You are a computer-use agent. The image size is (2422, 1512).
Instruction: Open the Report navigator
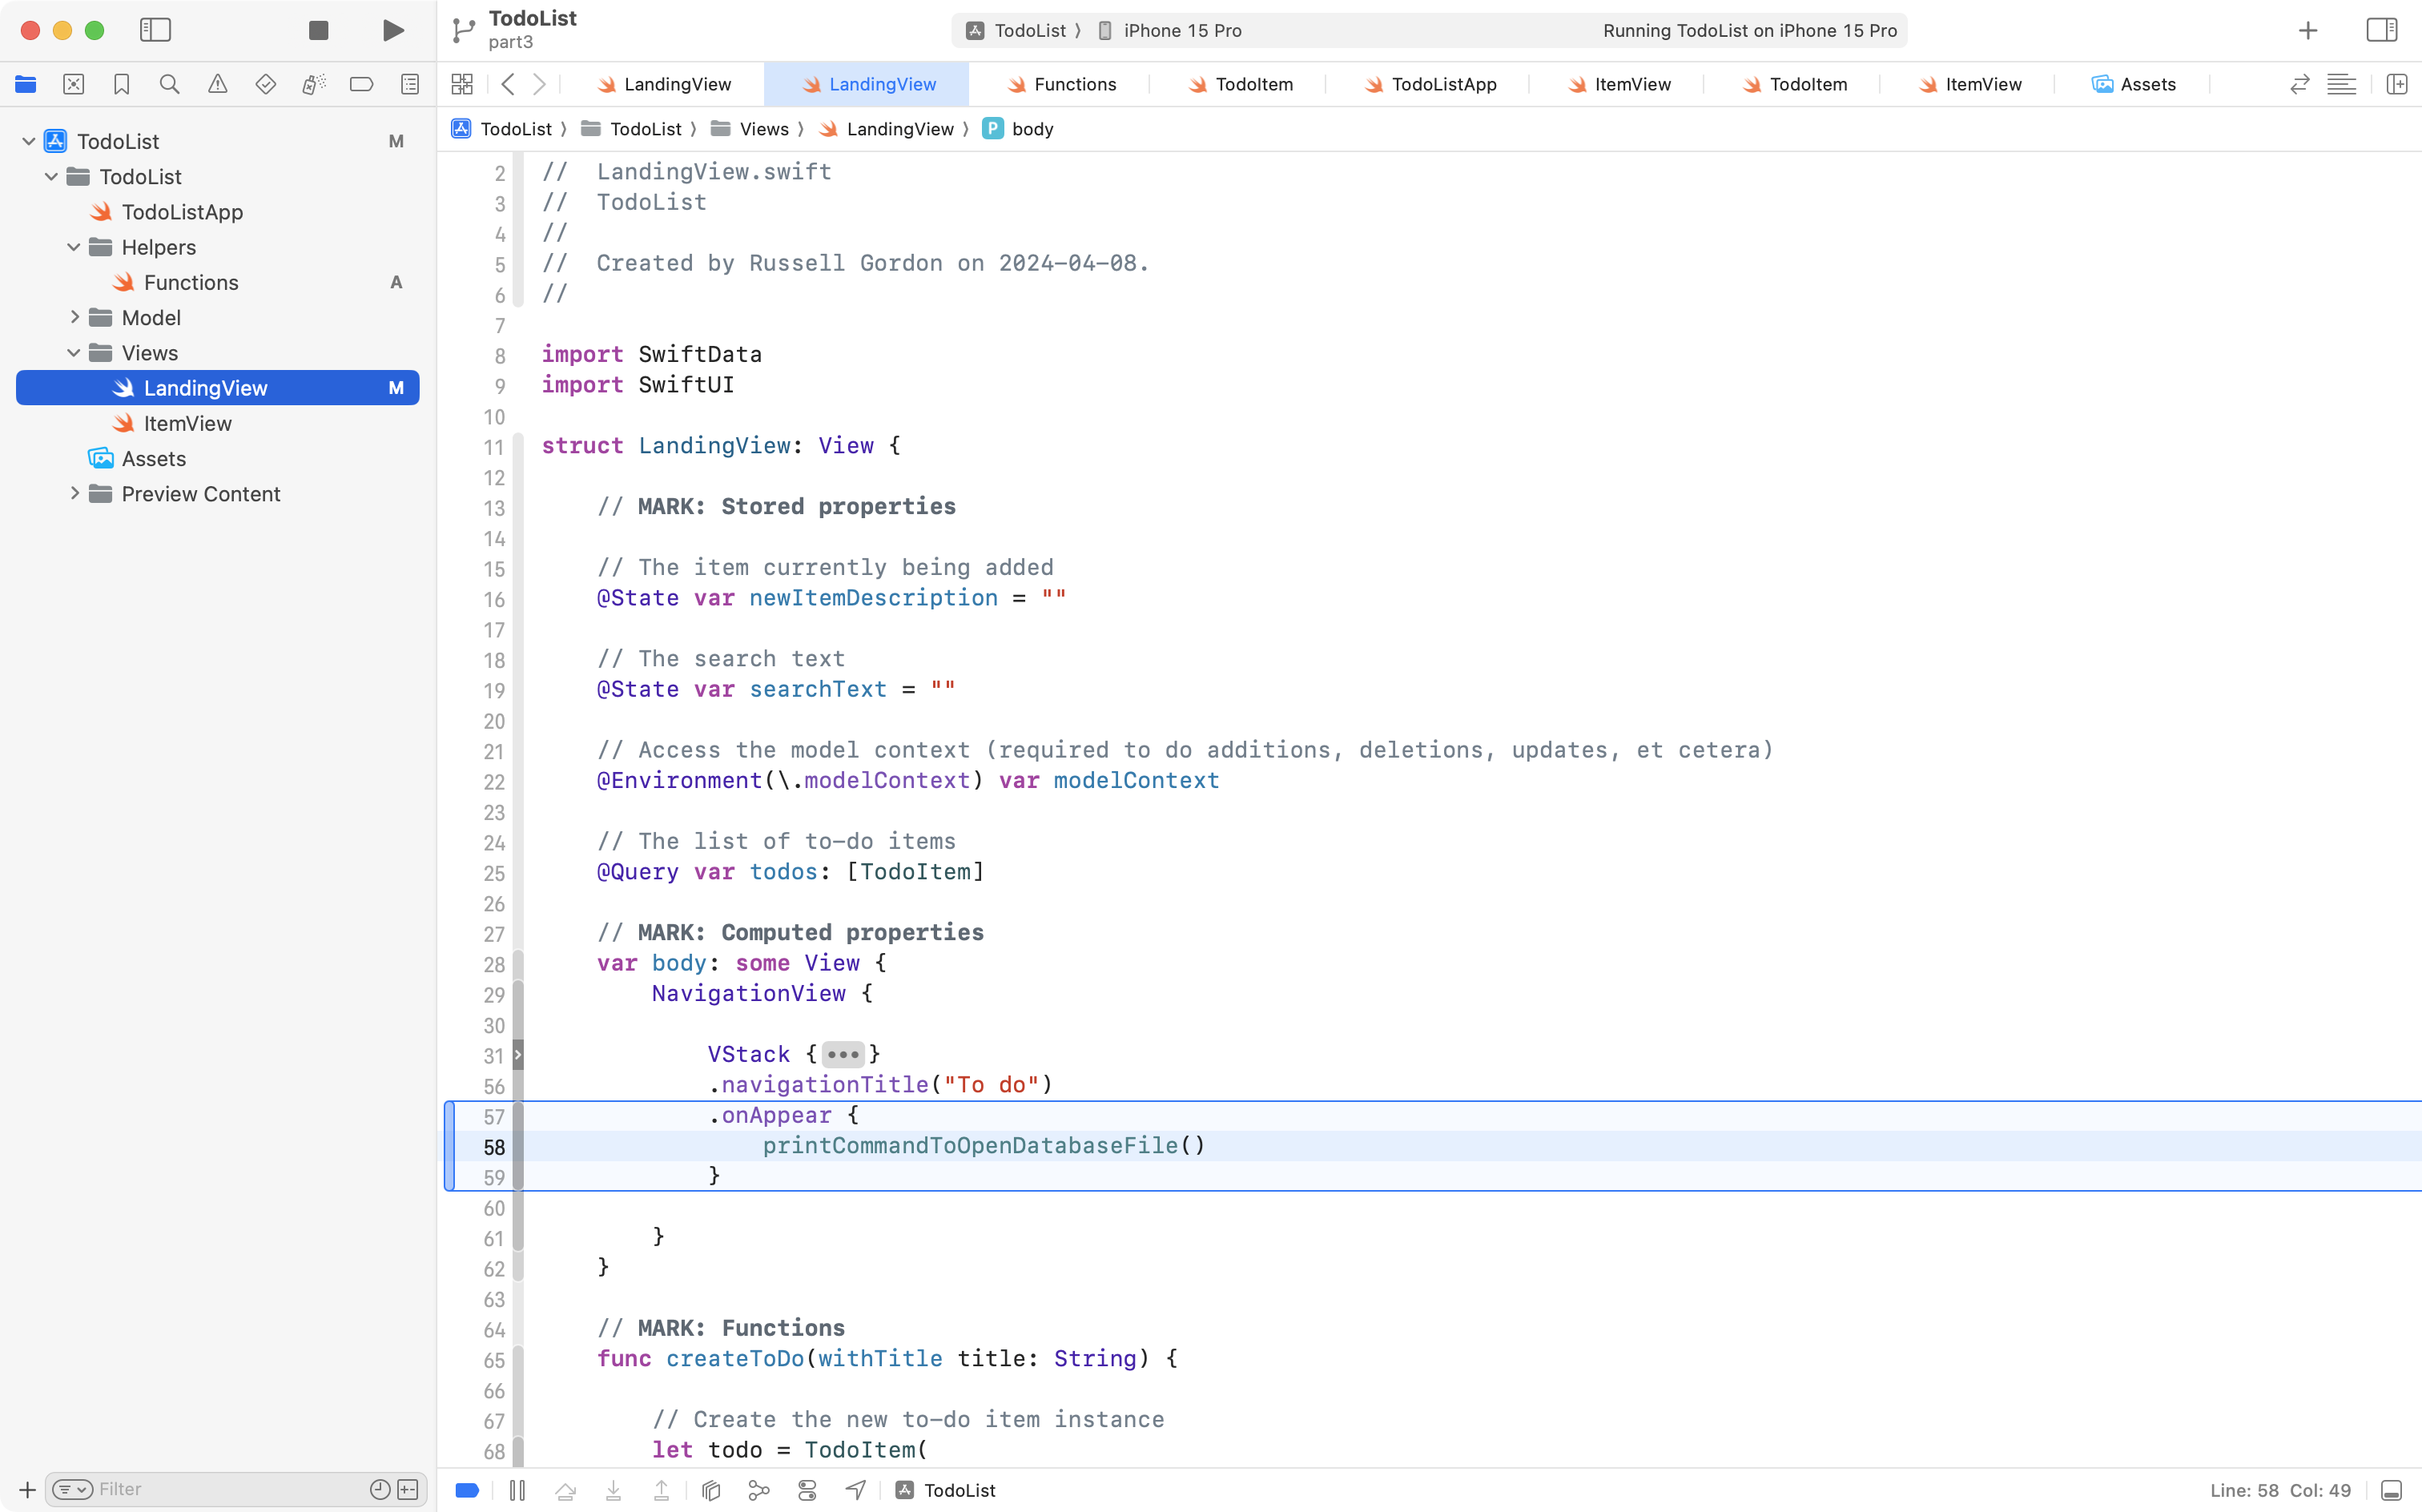point(410,84)
